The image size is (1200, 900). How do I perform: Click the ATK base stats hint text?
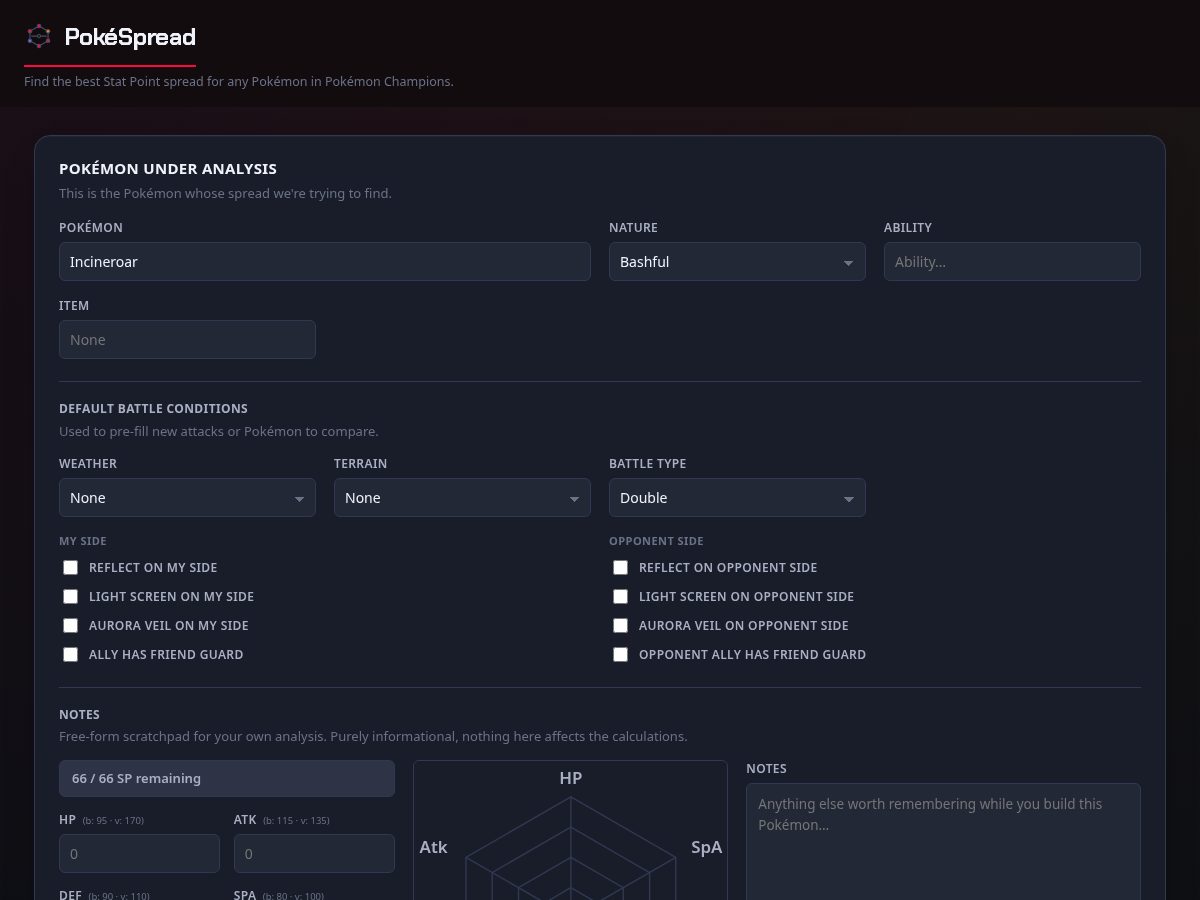click(297, 821)
